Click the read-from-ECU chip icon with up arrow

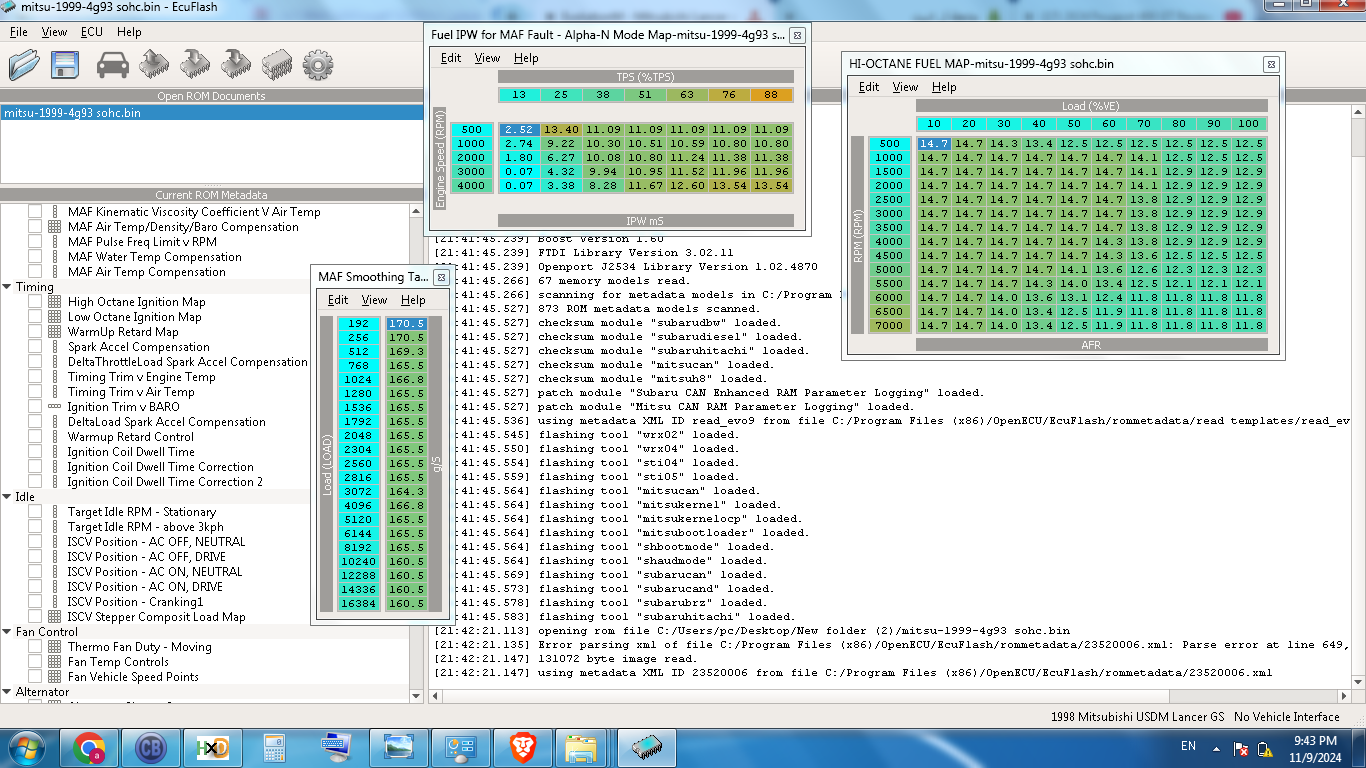(x=154, y=65)
